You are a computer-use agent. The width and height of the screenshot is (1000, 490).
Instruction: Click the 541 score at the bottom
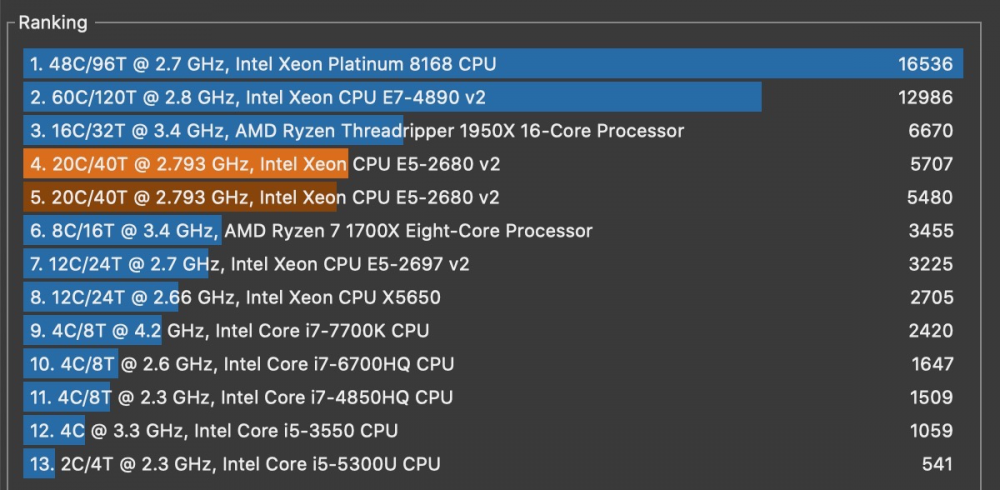(938, 464)
